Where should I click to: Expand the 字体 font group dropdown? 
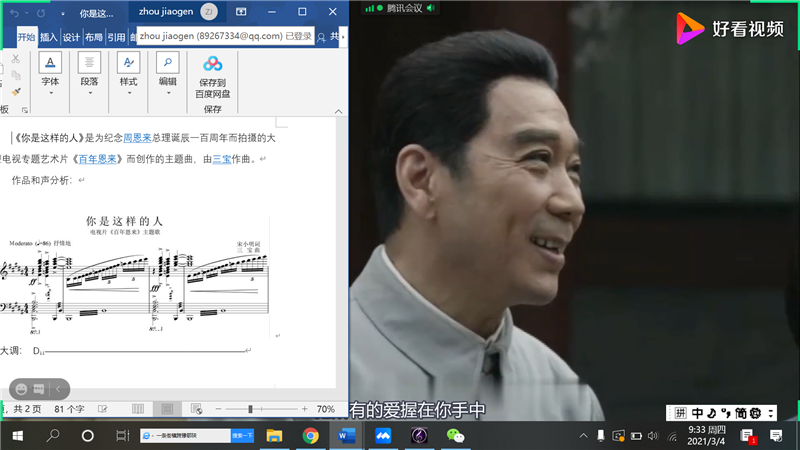click(x=50, y=92)
